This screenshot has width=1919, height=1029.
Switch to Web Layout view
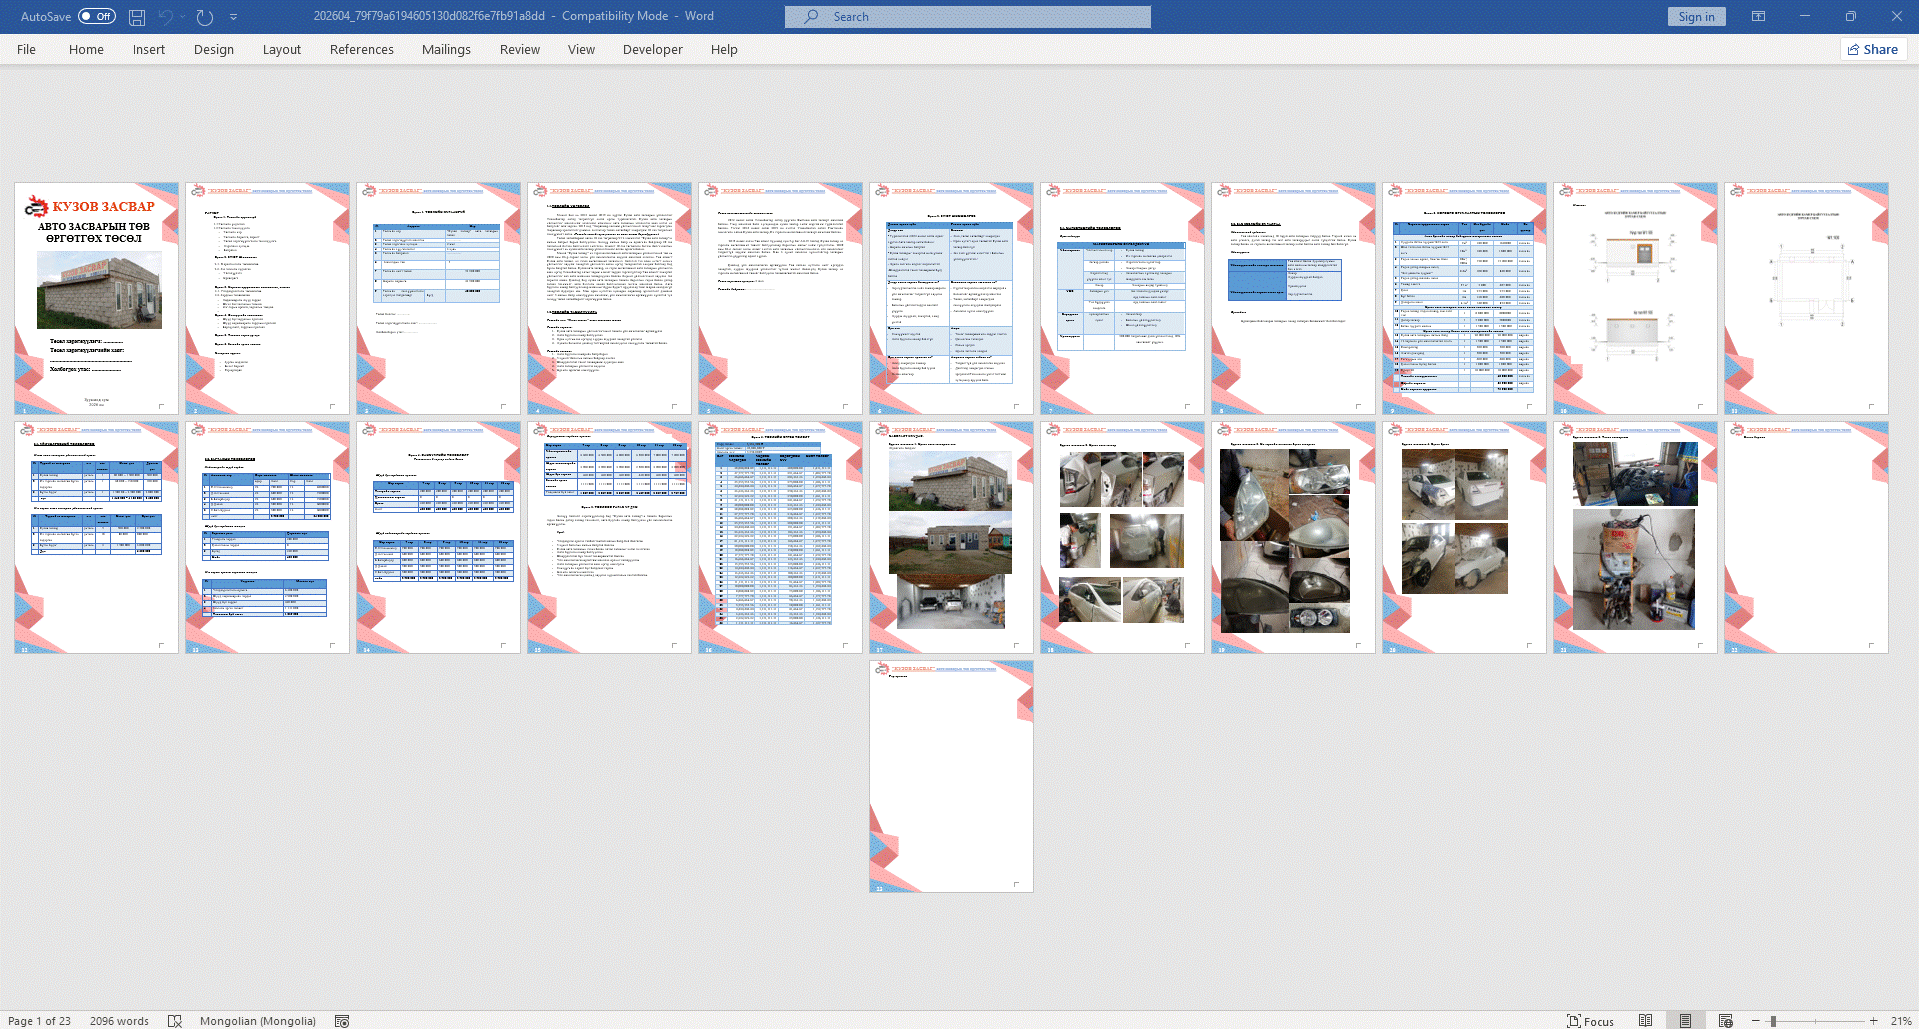(1725, 1021)
